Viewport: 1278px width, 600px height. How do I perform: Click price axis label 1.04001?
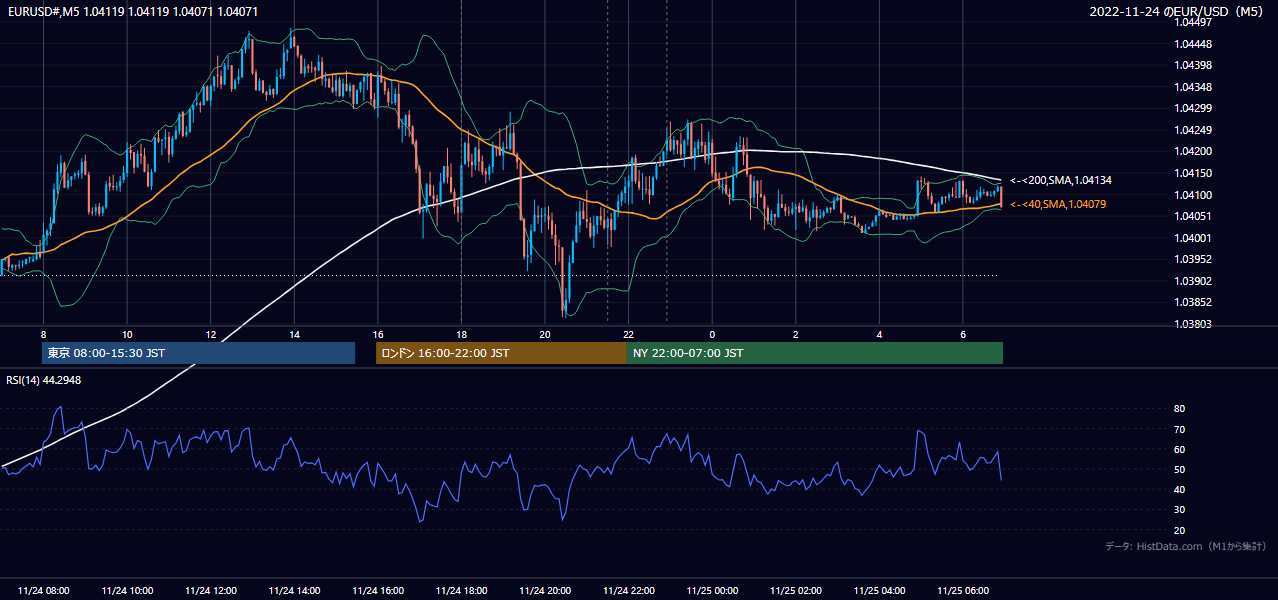[1193, 238]
